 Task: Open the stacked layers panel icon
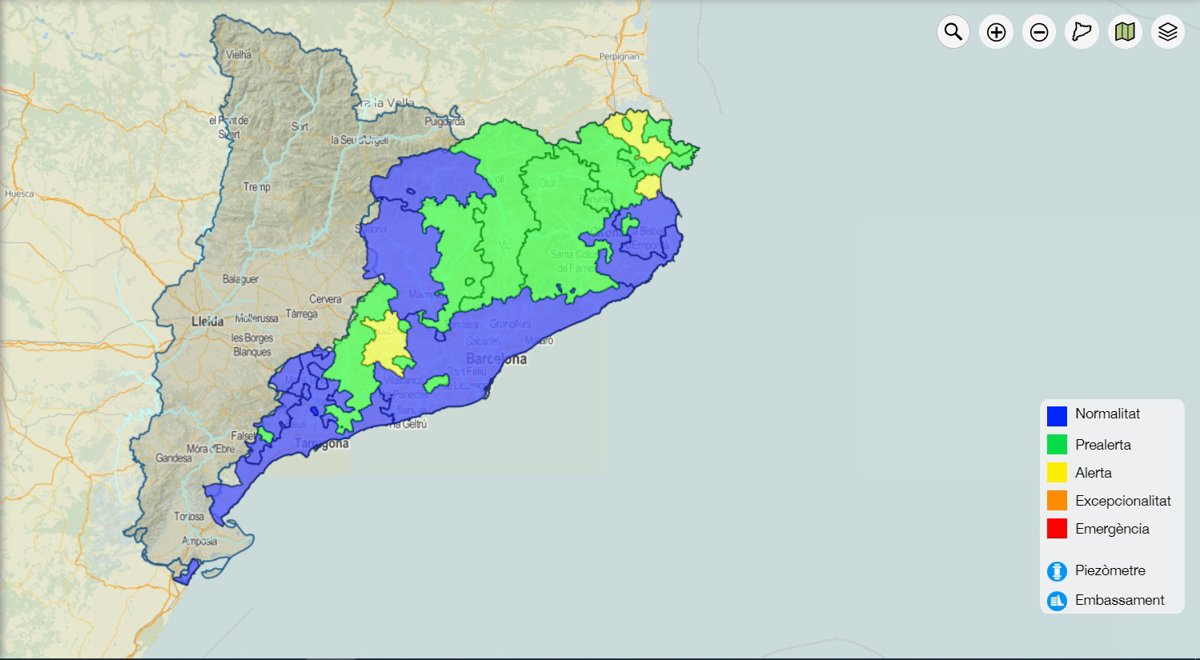click(x=1168, y=32)
